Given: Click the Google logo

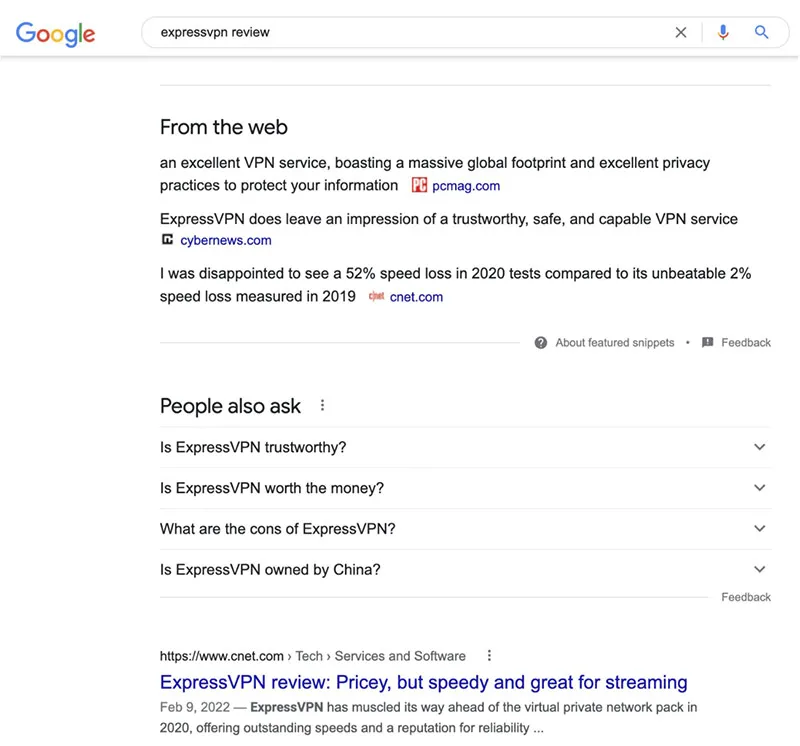Looking at the screenshot, I should 55,33.
